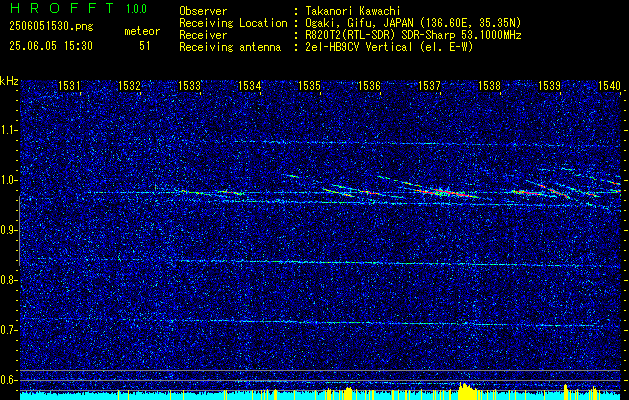Click the short red echo below the 1534 marker
The image size is (629, 400).
click(232, 193)
